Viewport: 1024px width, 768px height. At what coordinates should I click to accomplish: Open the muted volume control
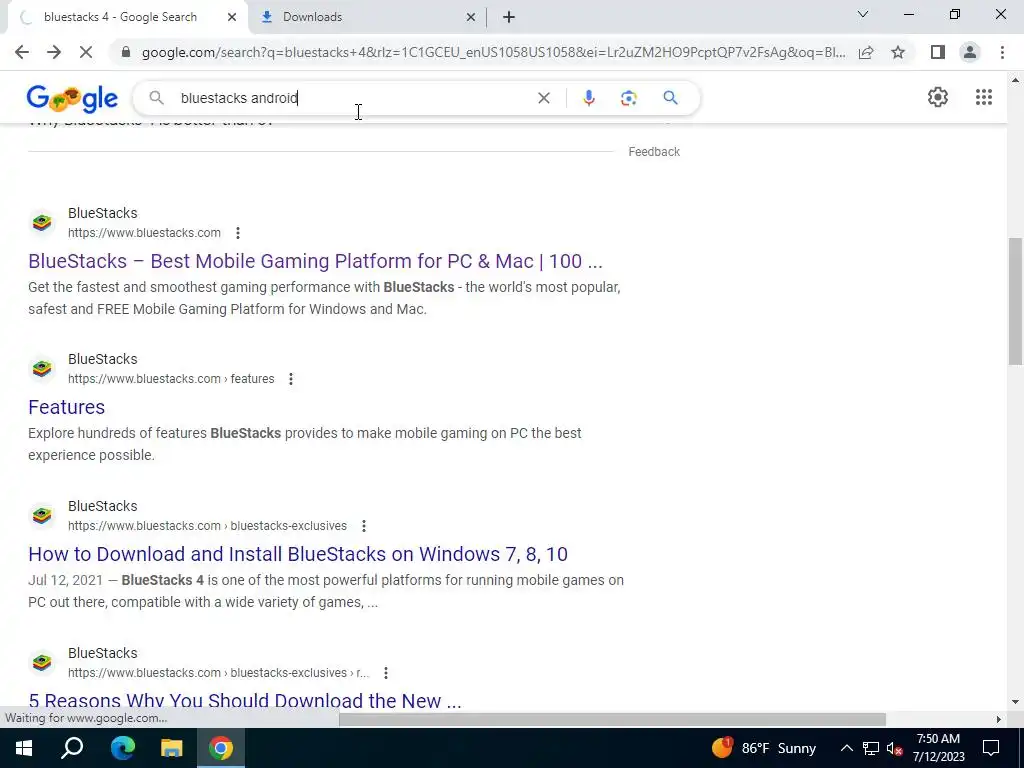point(894,748)
